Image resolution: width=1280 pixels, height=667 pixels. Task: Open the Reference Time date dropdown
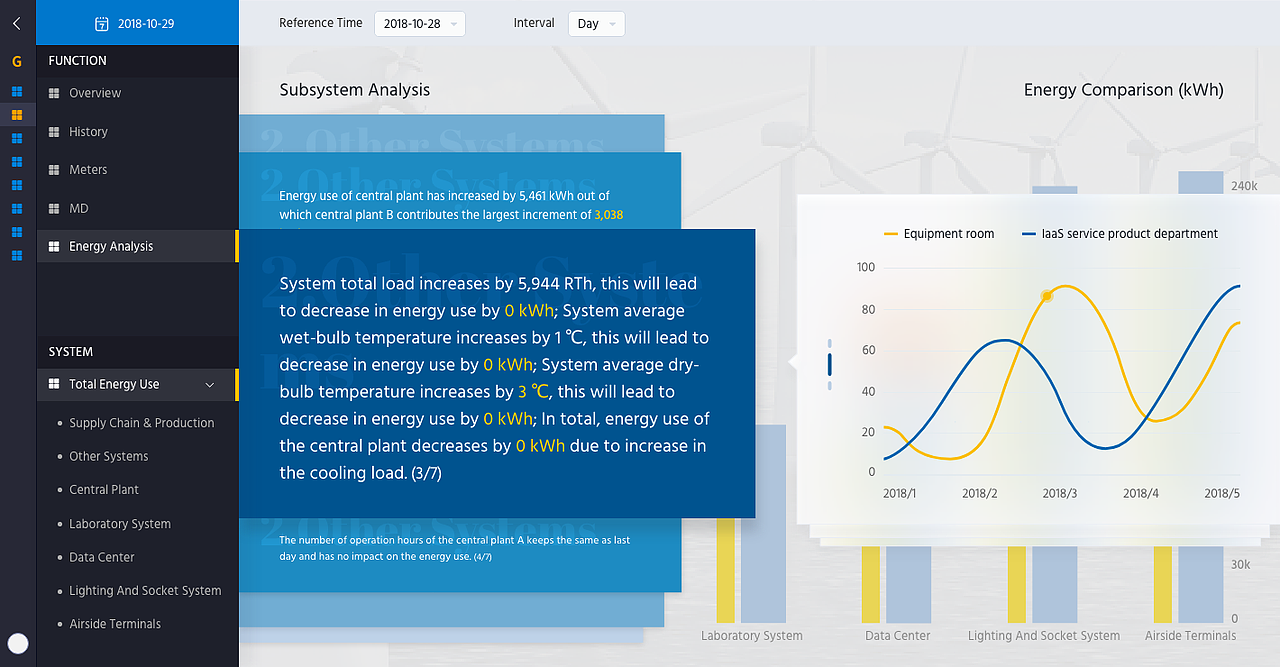(x=419, y=24)
